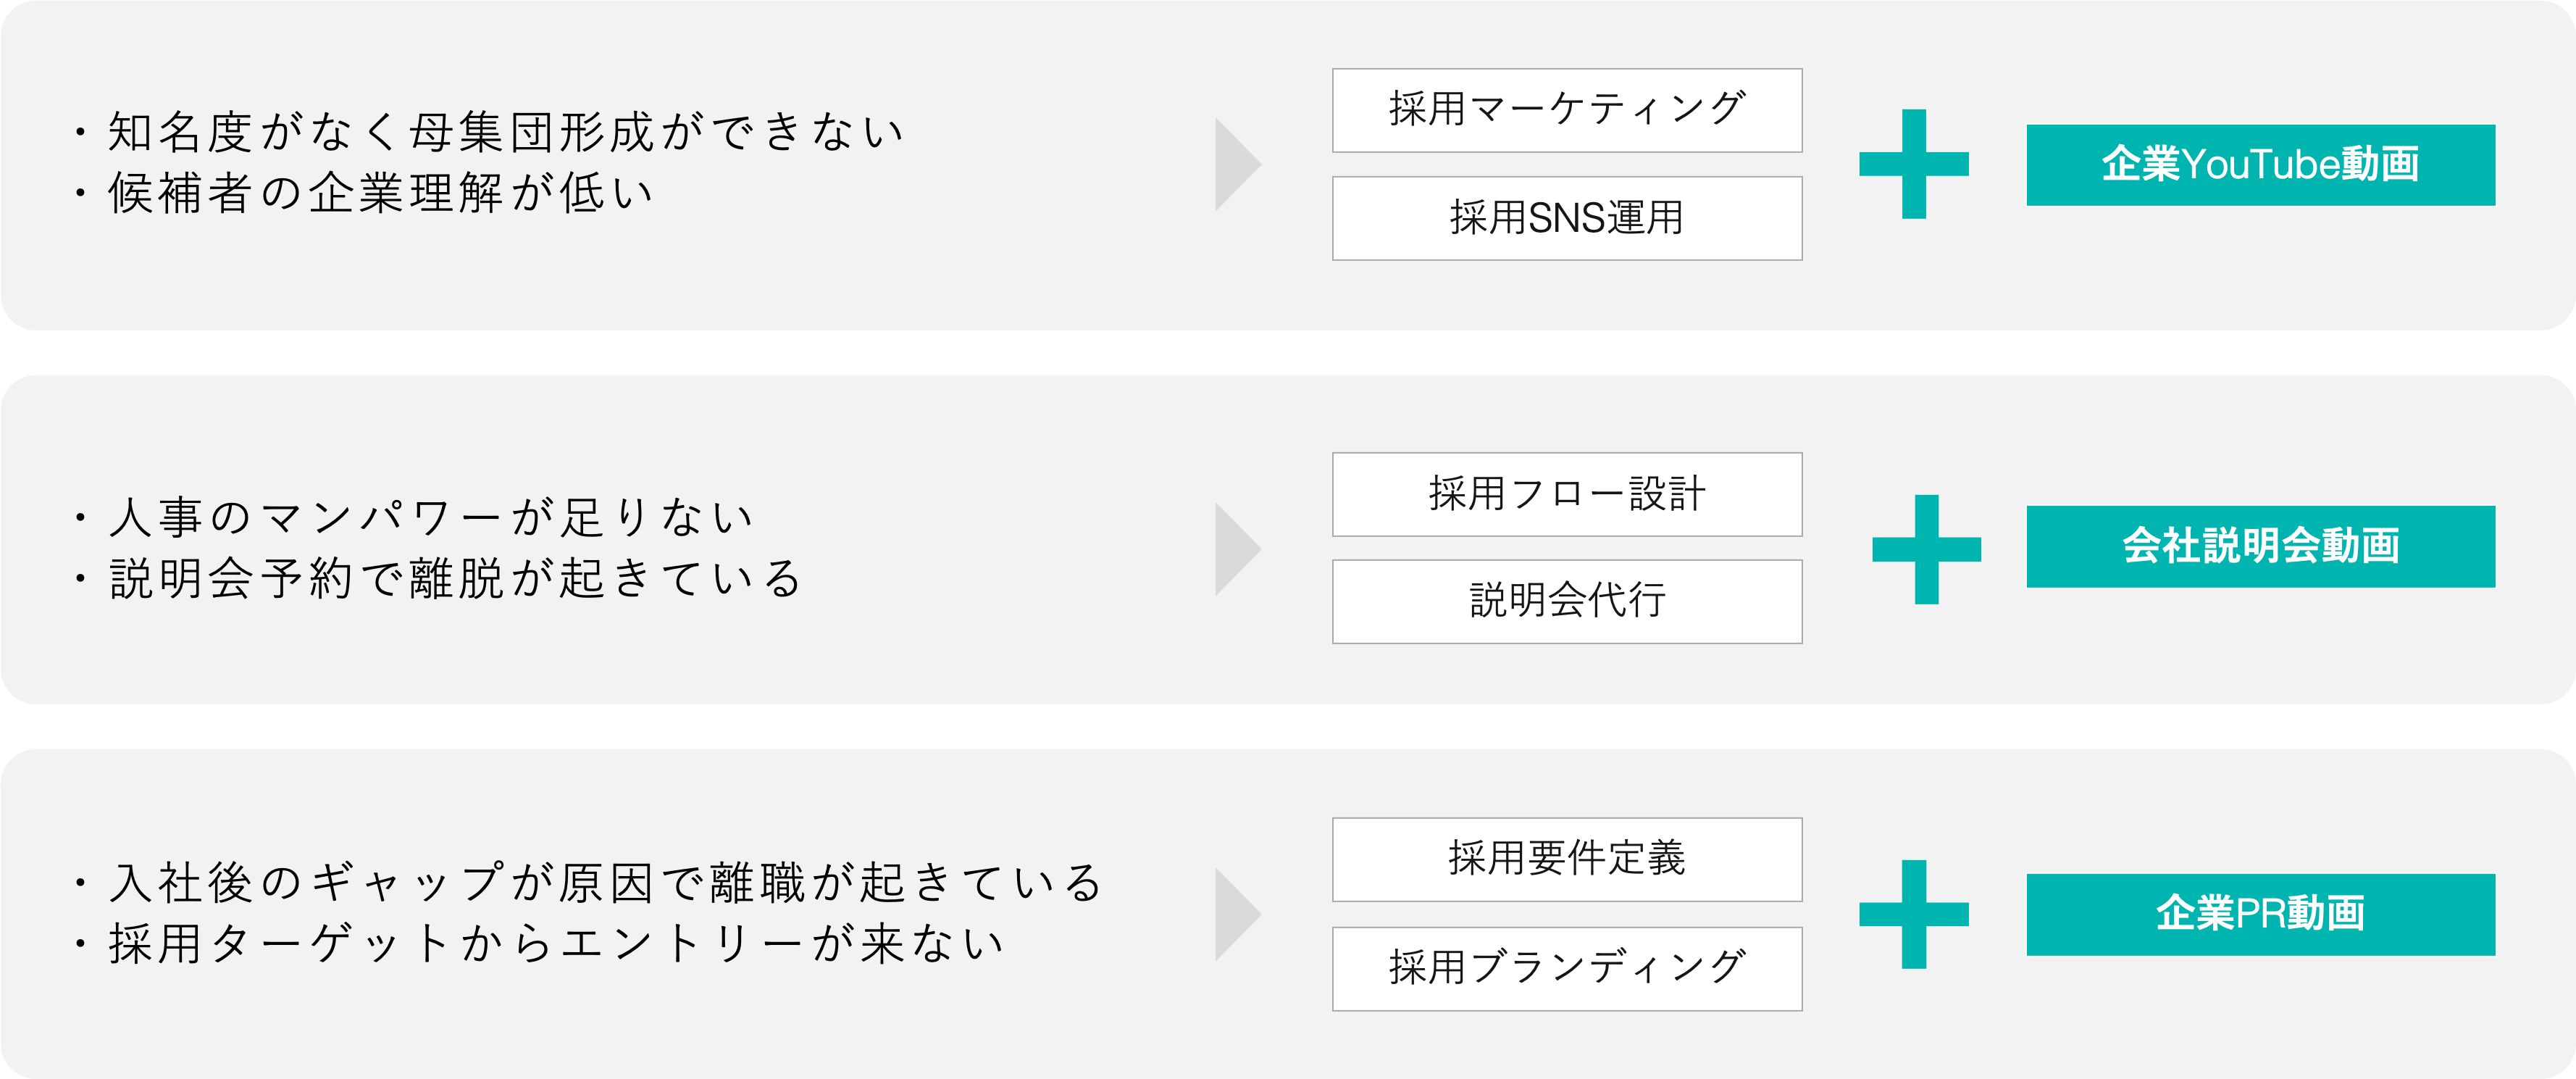
Task: Click the gray arrow before 採用フロー設計
Action: tap(1236, 549)
